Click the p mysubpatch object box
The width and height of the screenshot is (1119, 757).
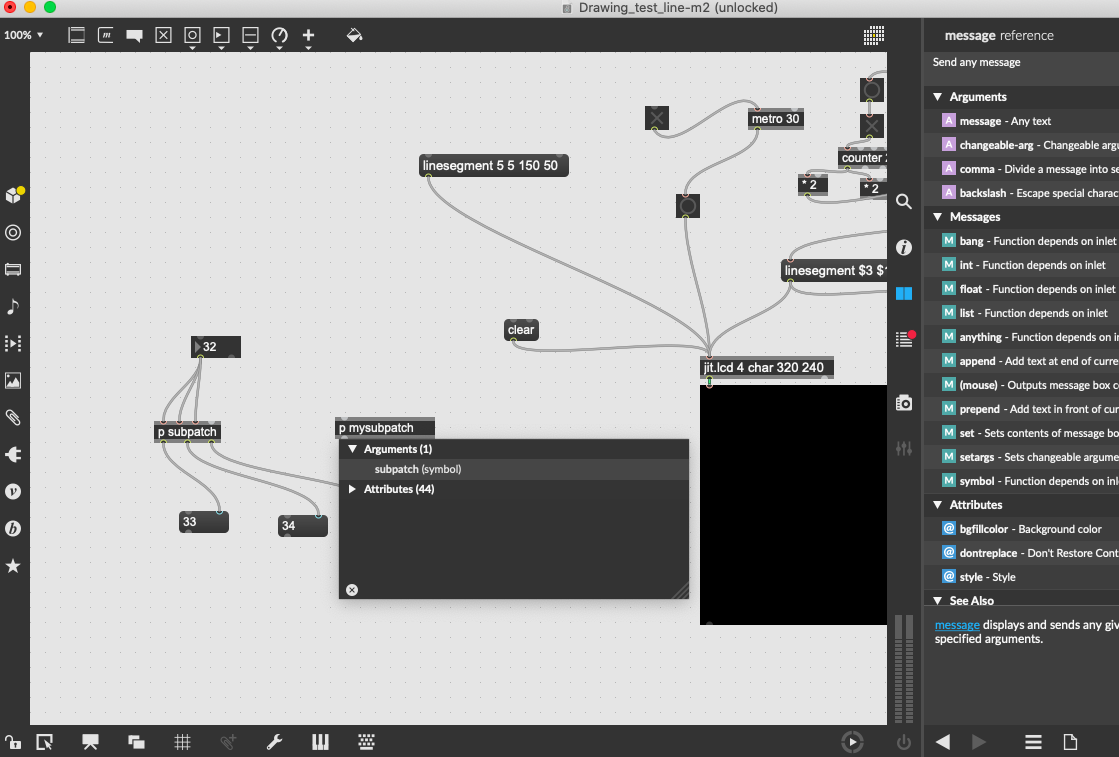coord(385,428)
